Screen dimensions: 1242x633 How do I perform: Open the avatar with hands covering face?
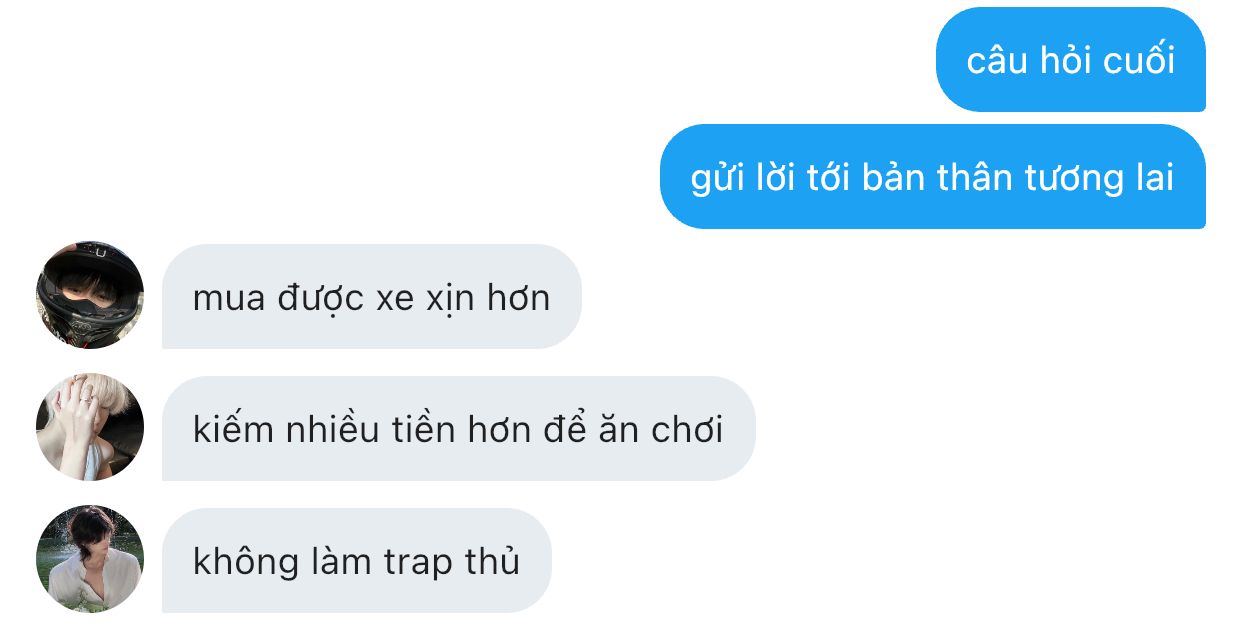90,427
